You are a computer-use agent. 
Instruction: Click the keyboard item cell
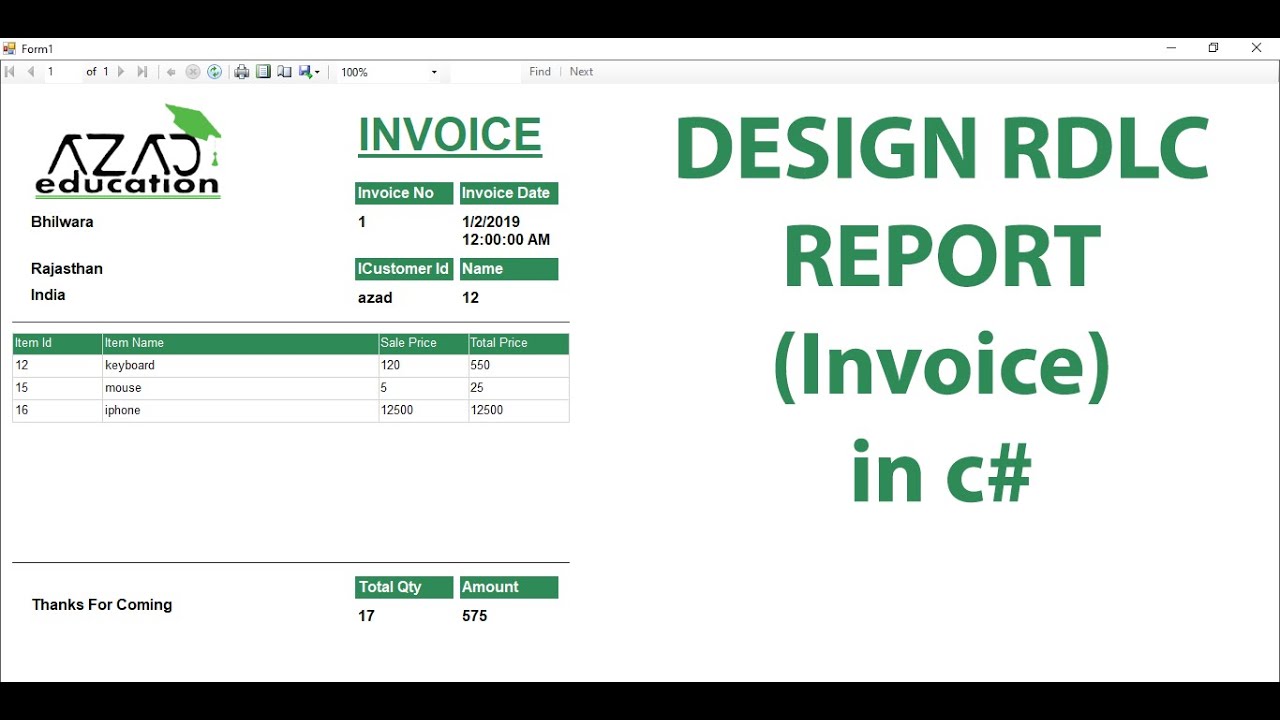coord(240,366)
